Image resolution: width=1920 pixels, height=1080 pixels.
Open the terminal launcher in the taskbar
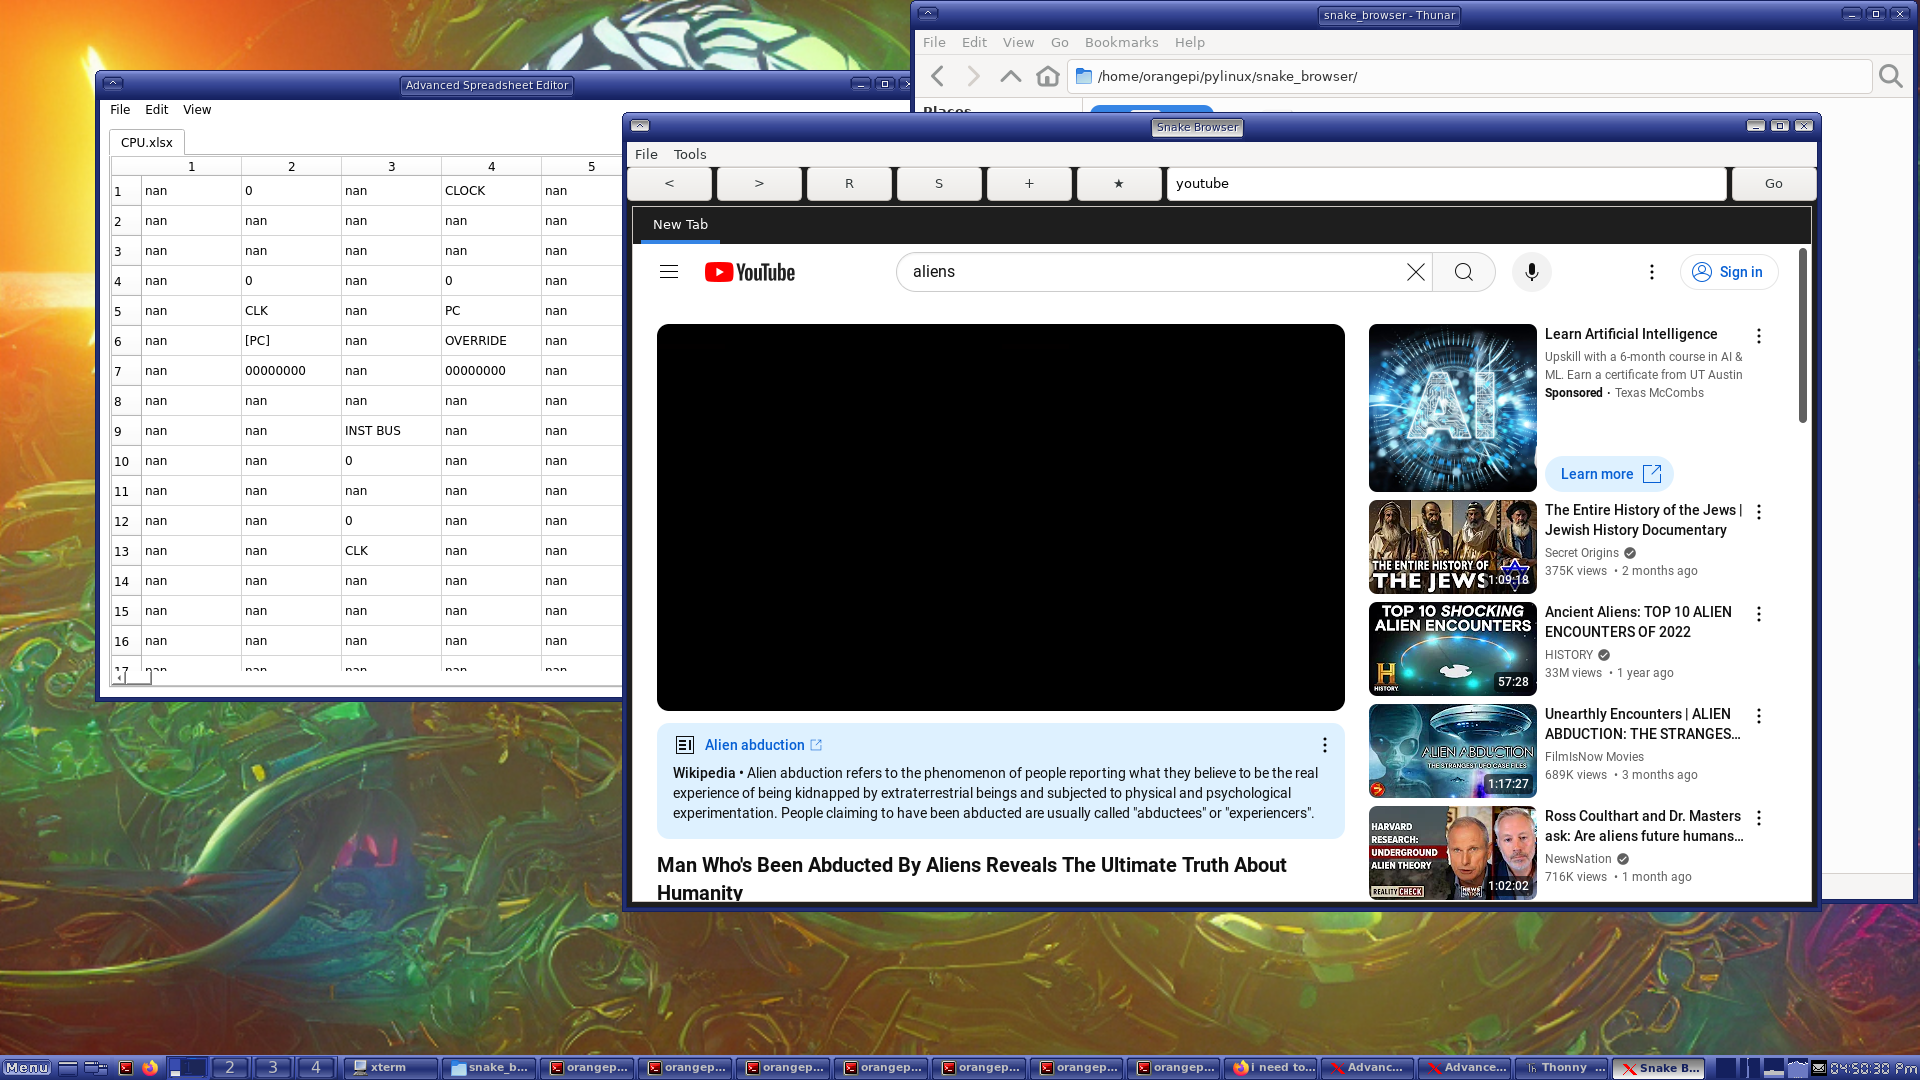[126, 1068]
